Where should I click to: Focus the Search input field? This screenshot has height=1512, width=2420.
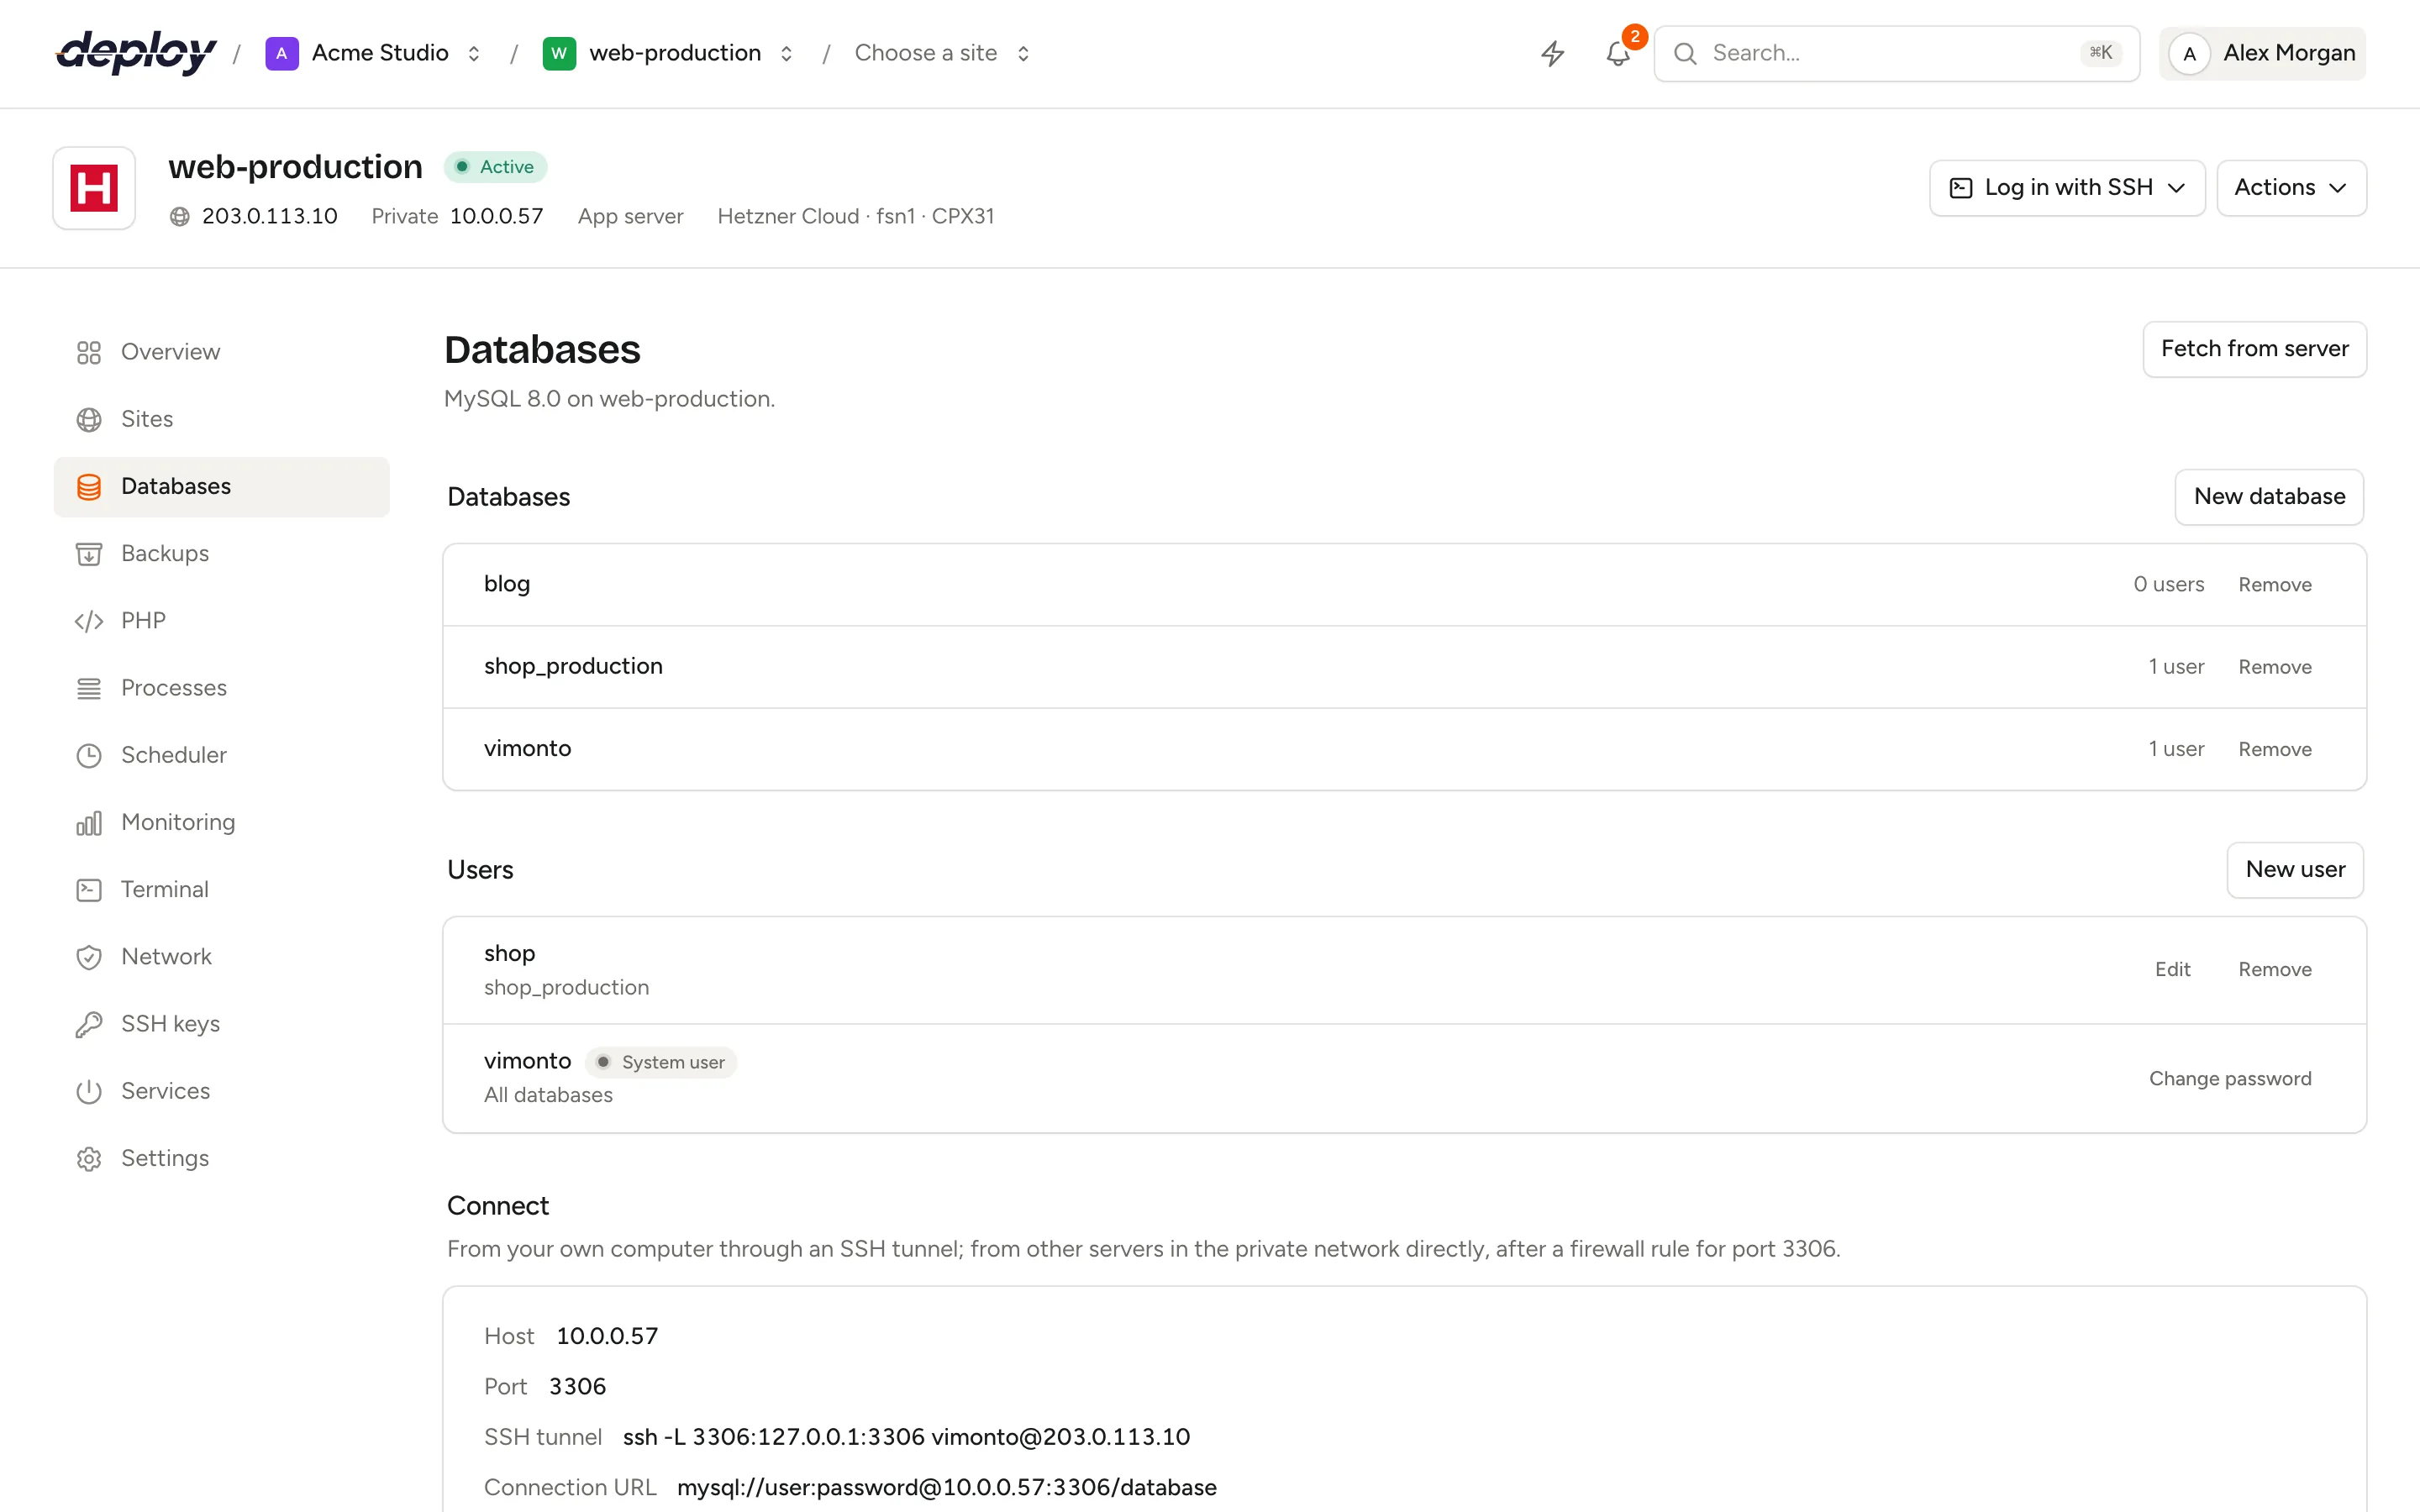[1896, 53]
